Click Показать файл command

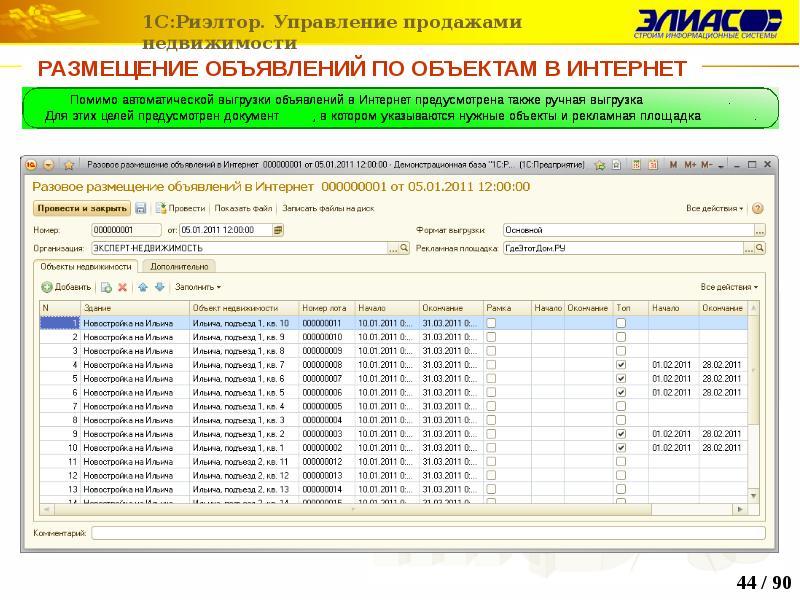243,208
